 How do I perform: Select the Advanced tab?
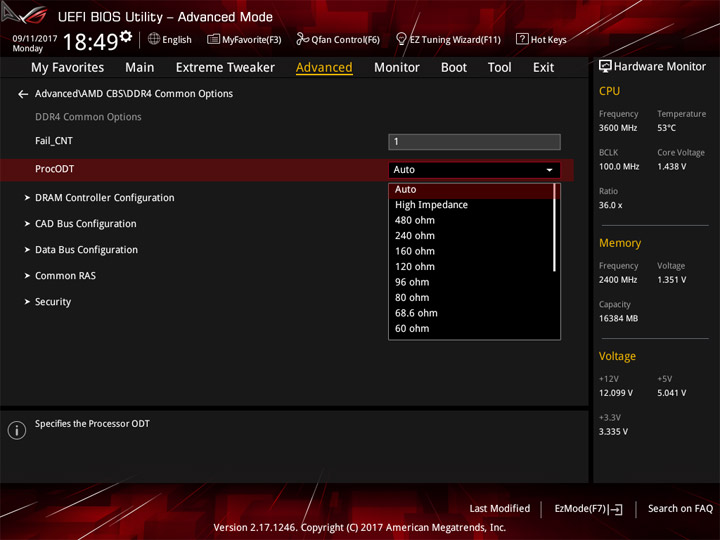324,68
